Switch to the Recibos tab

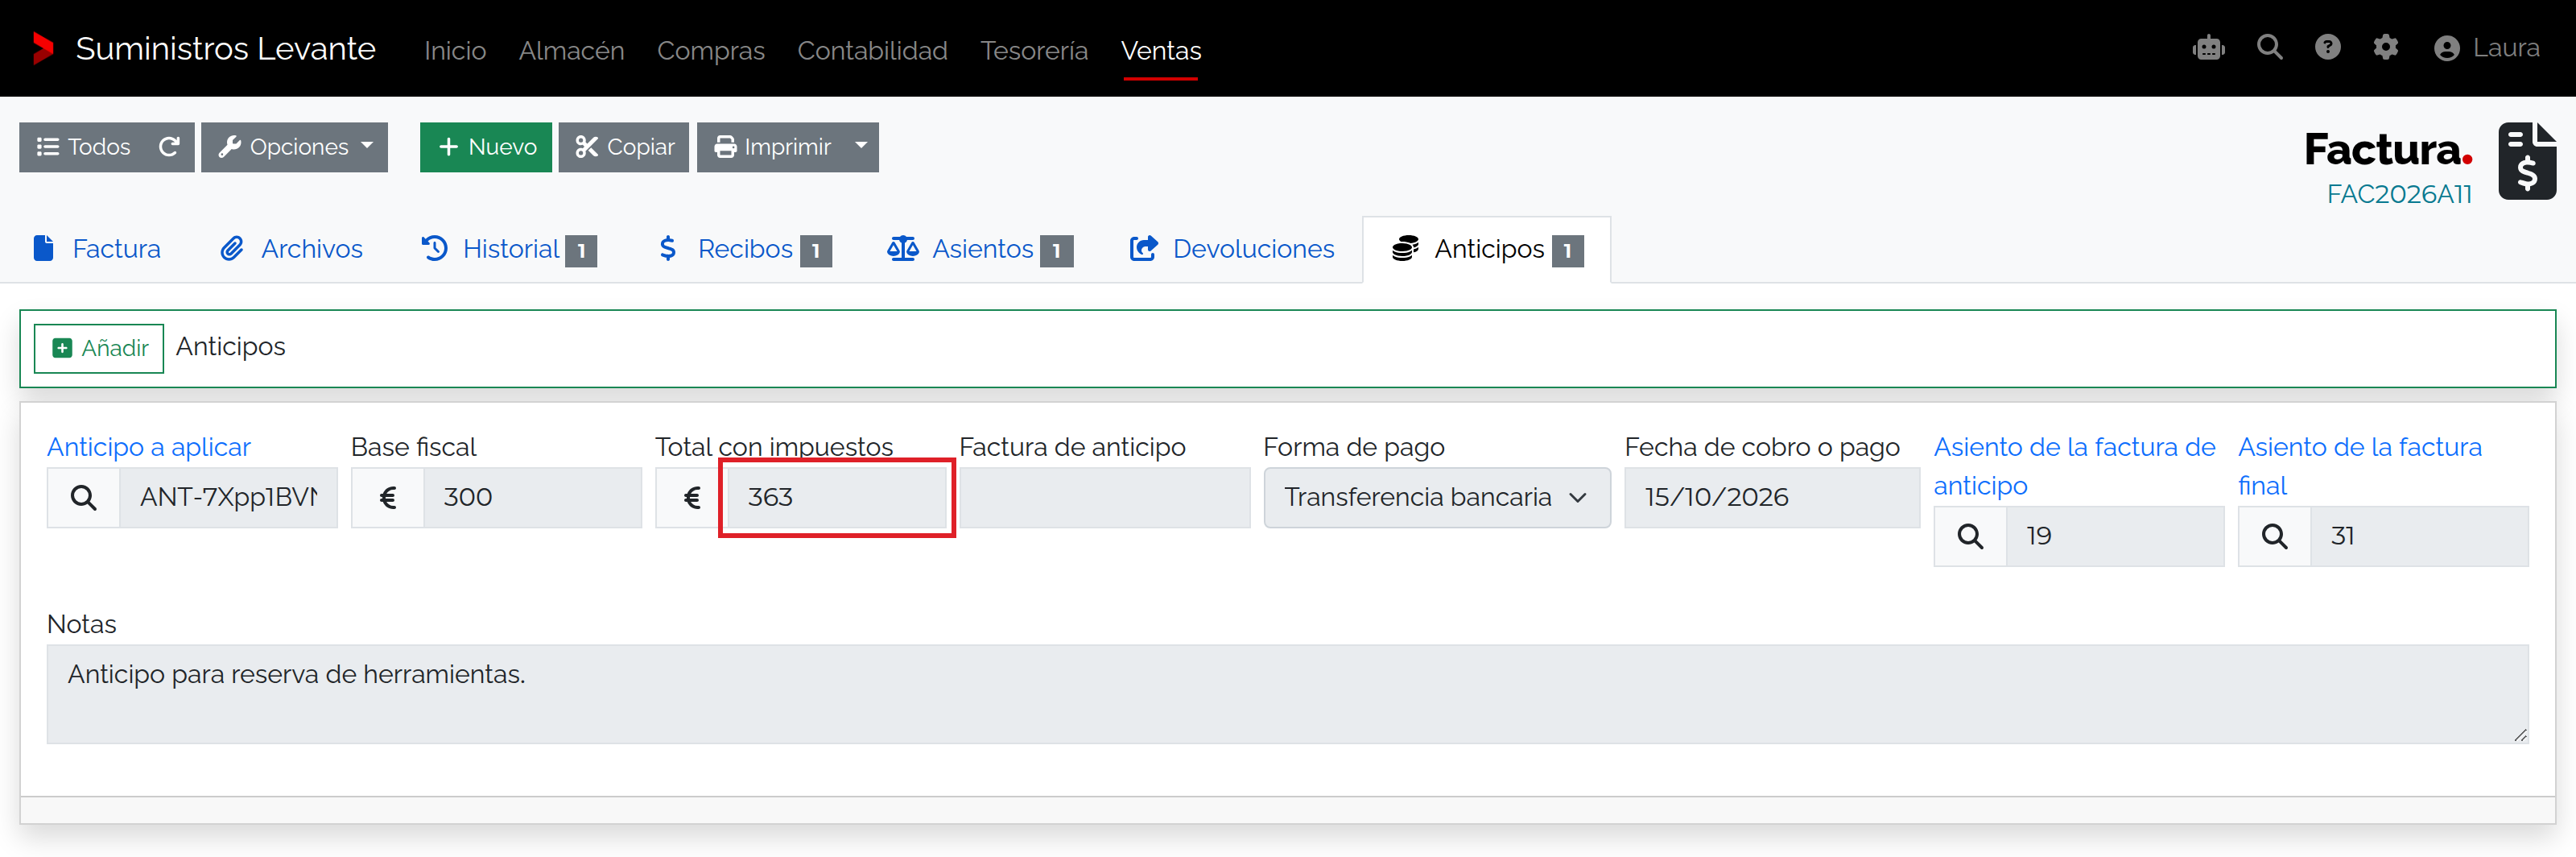pos(744,249)
